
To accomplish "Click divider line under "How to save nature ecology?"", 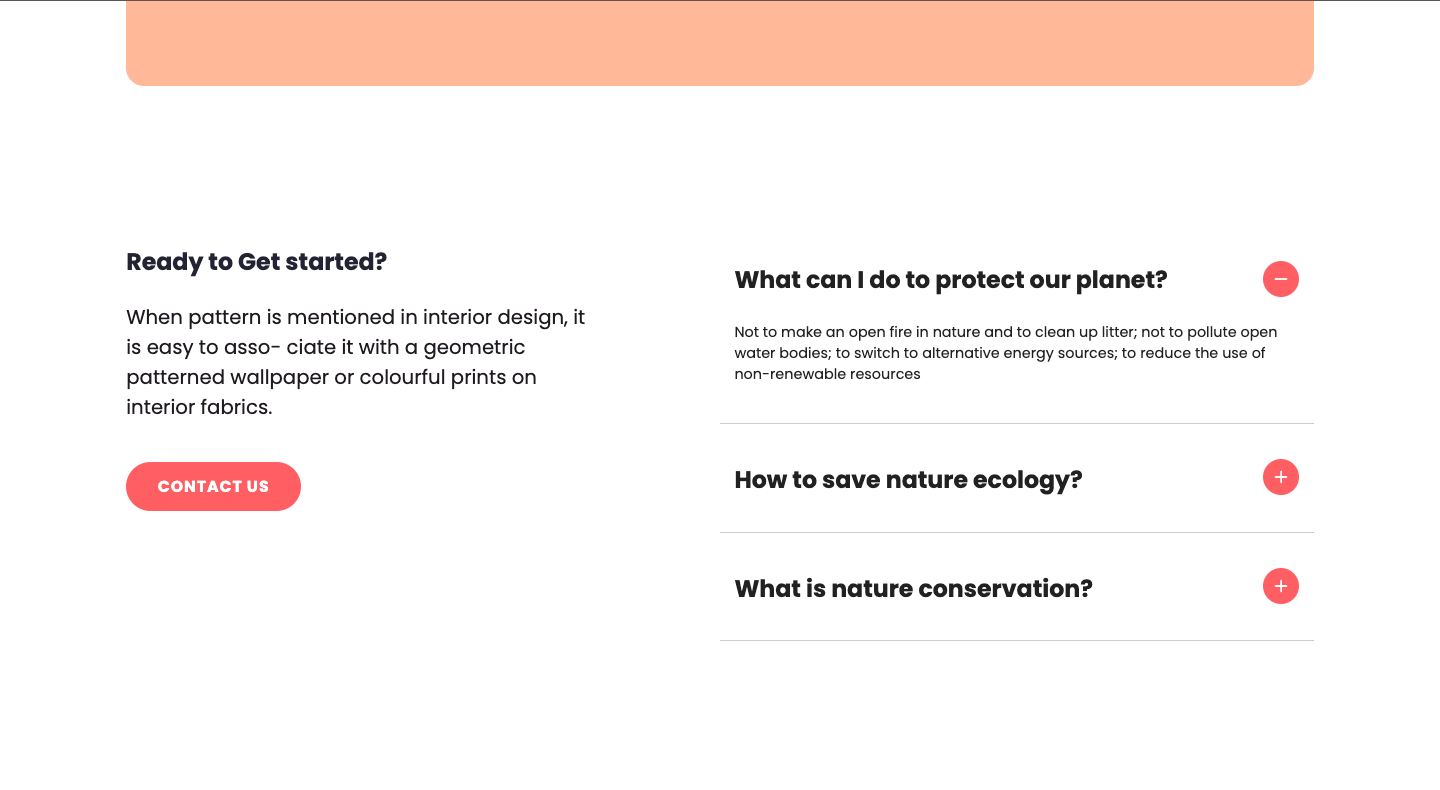I will coord(1016,533).
